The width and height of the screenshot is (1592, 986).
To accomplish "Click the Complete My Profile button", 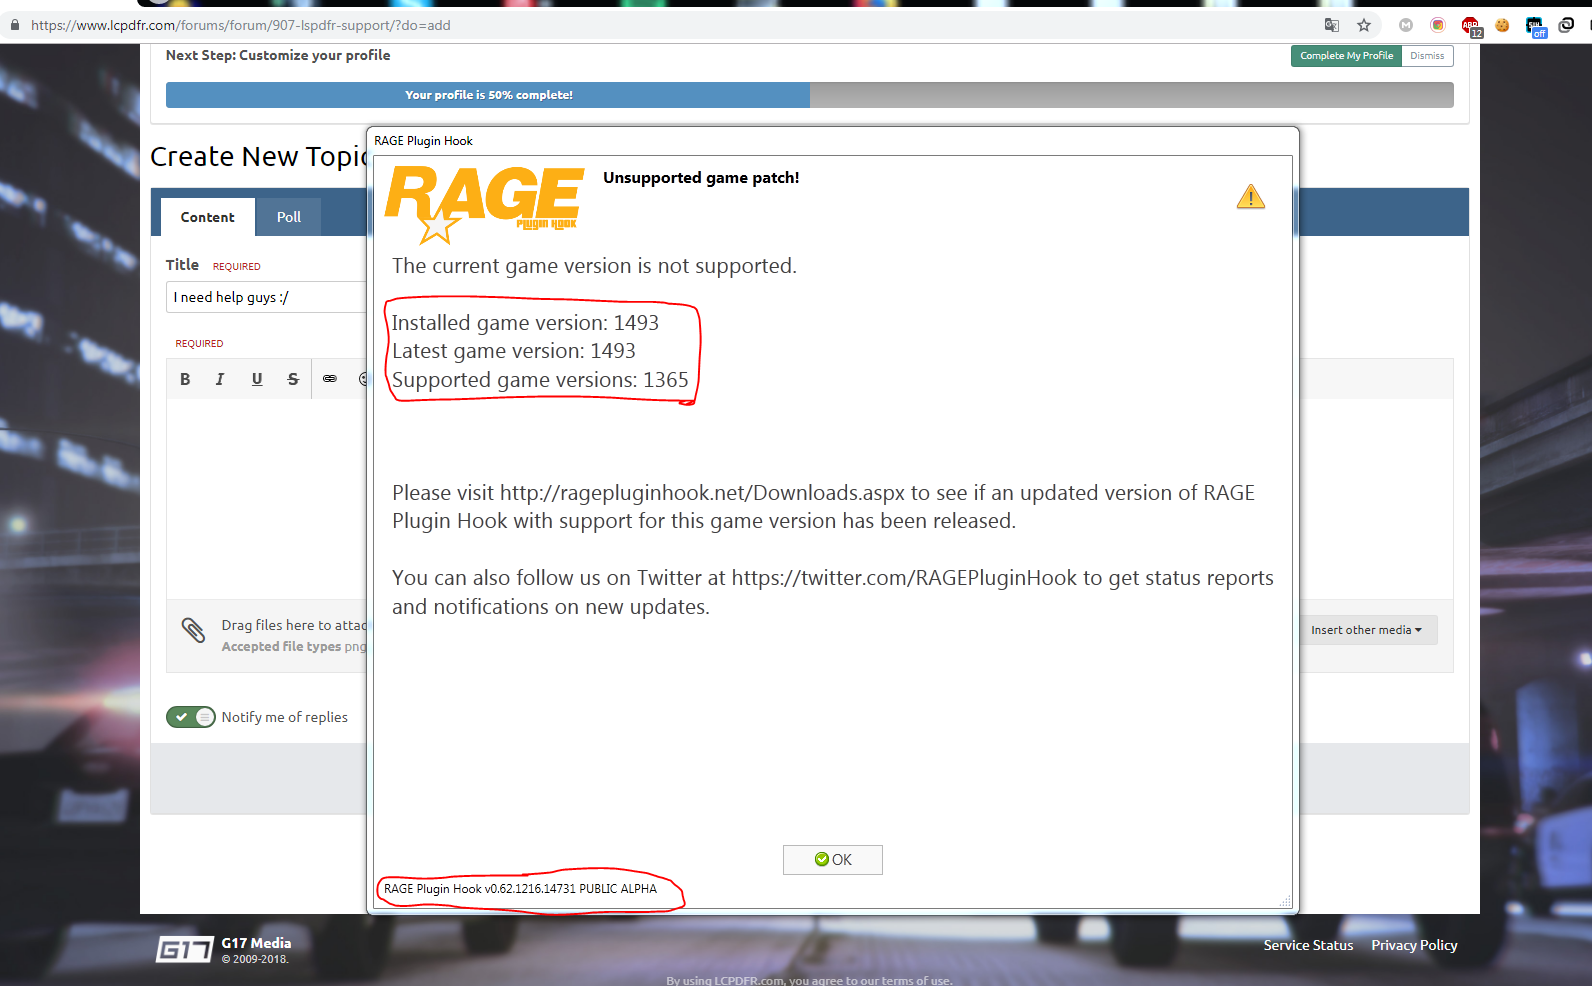I will tap(1346, 56).
